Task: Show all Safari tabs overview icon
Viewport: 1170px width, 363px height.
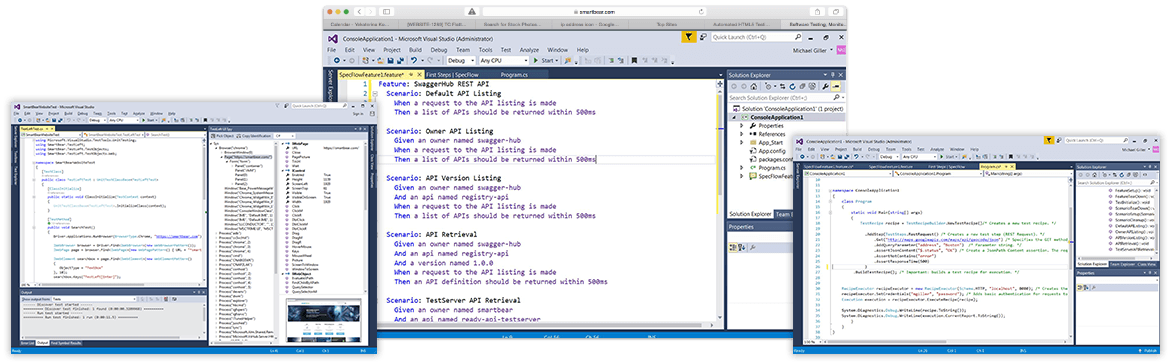Action: click(836, 12)
